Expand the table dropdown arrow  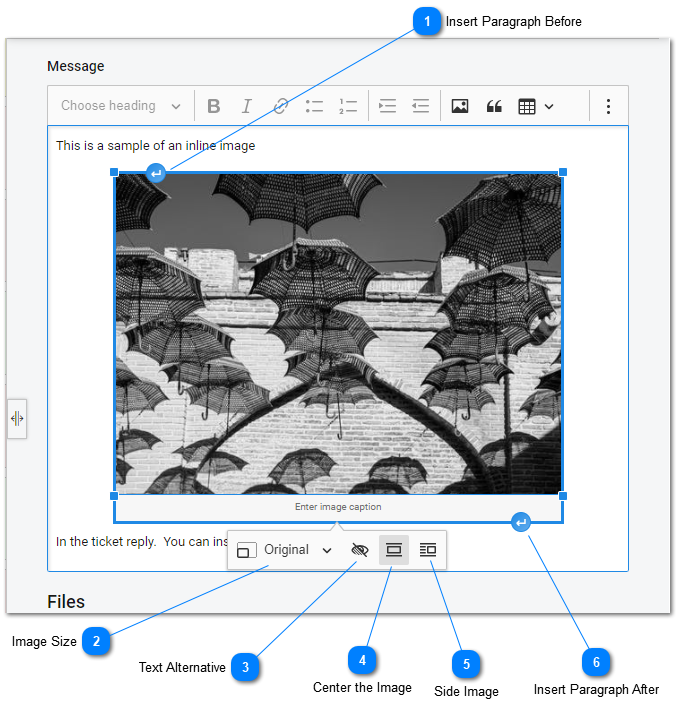(549, 107)
